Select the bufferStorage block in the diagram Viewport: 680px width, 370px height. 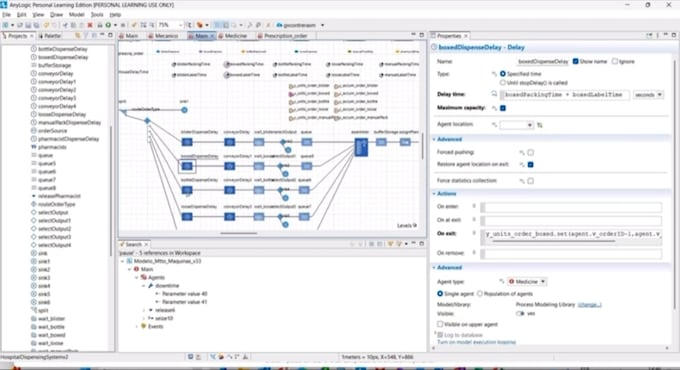381,142
